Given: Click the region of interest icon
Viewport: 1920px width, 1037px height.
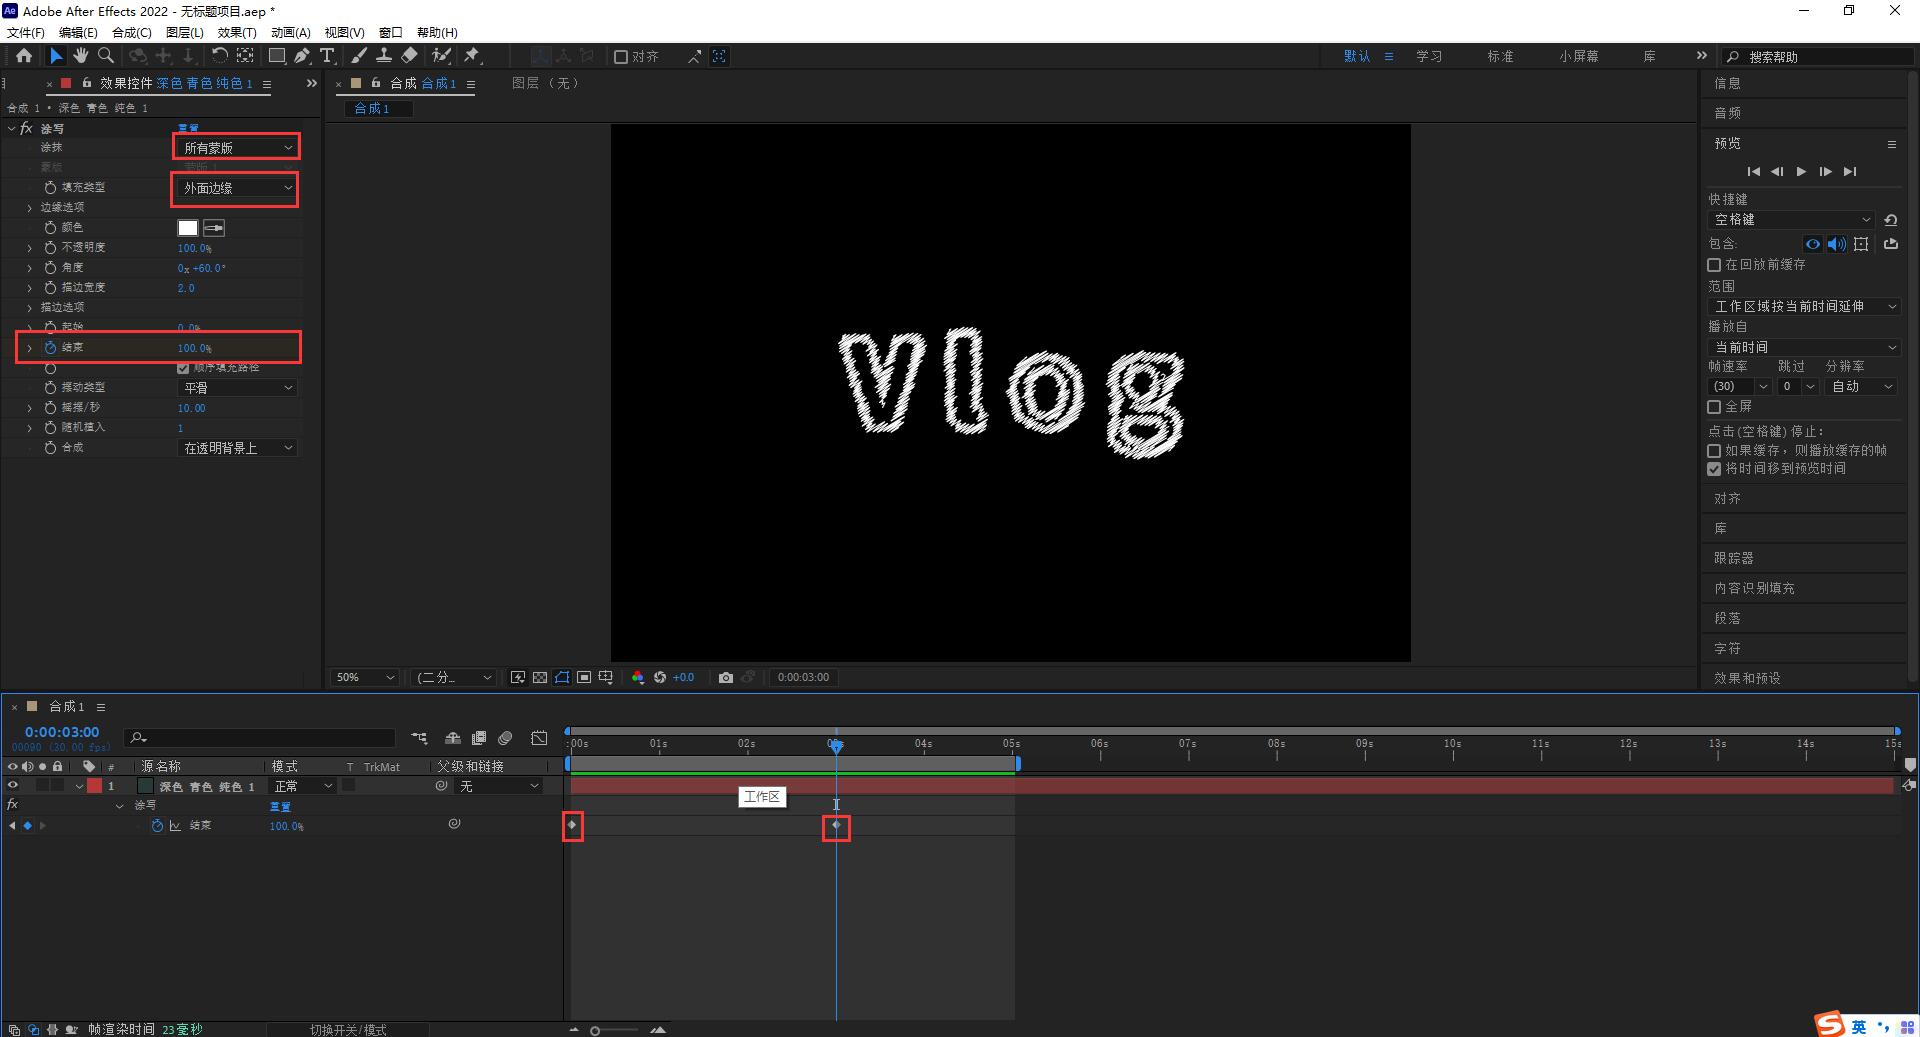Looking at the screenshot, I should 584,677.
